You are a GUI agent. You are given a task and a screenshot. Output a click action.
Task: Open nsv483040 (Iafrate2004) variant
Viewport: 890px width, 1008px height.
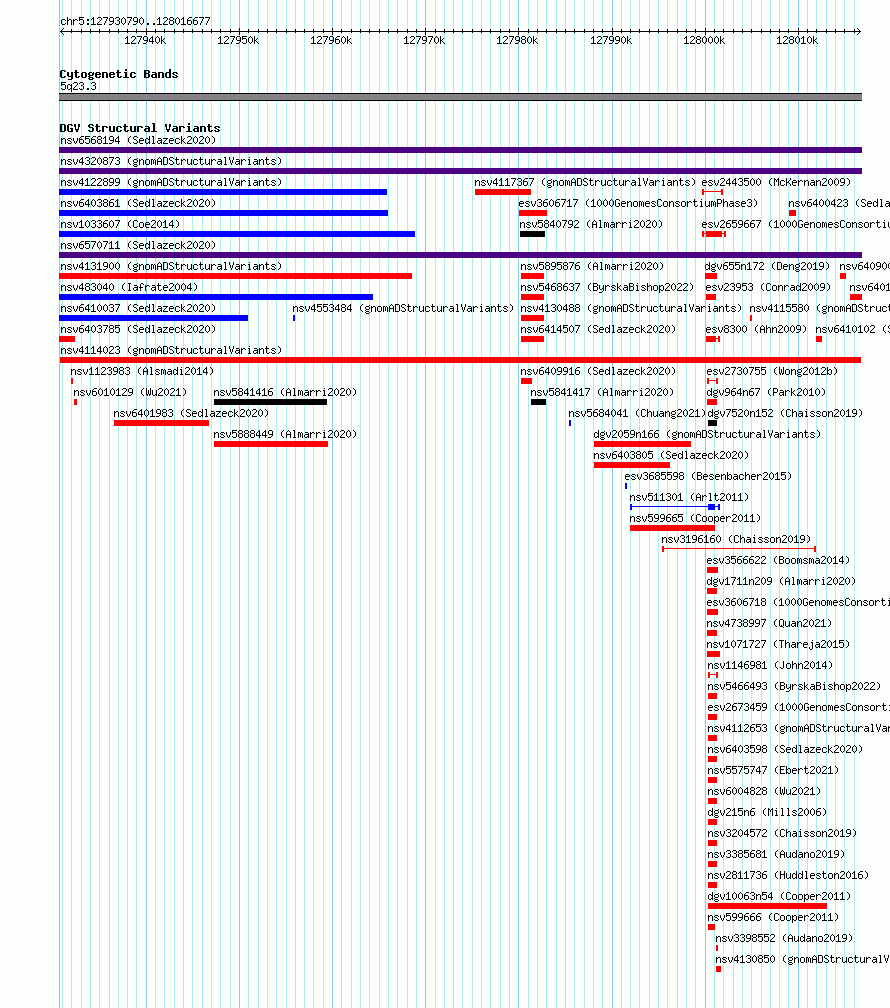(x=129, y=287)
